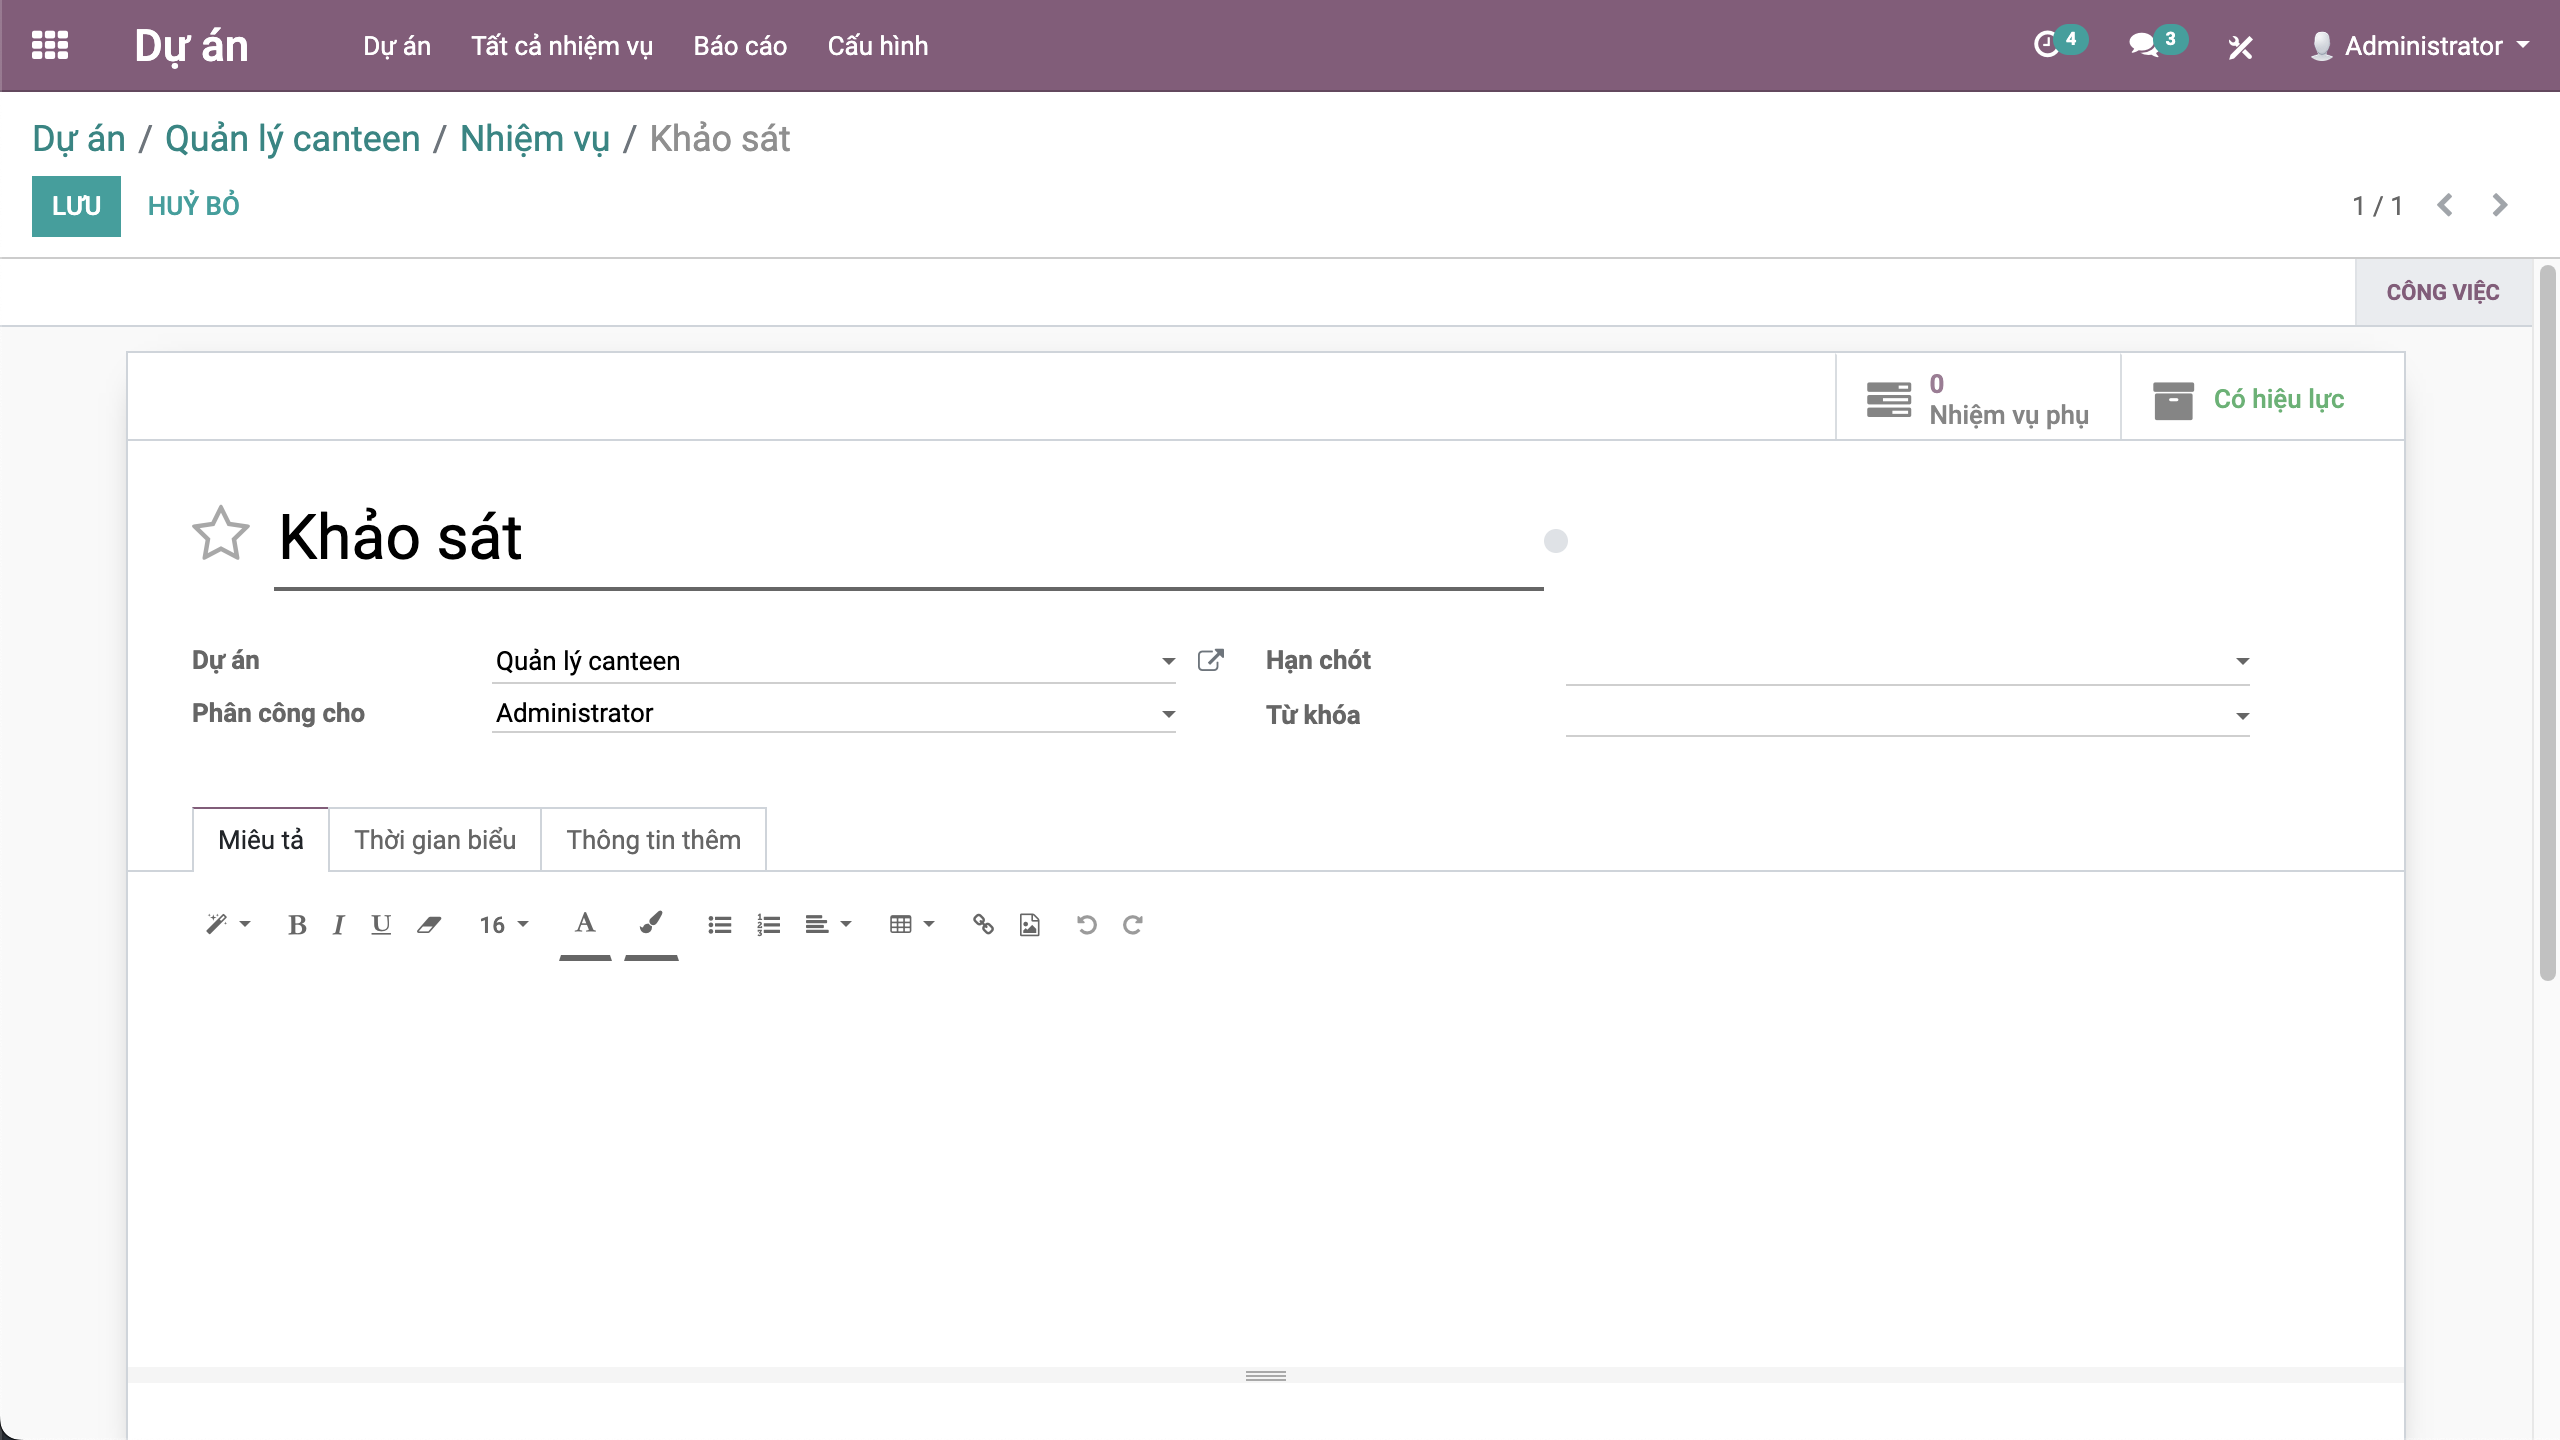Open external link for Quản lý canteen
Screen dimensions: 2560x1440
pyautogui.click(x=1210, y=660)
